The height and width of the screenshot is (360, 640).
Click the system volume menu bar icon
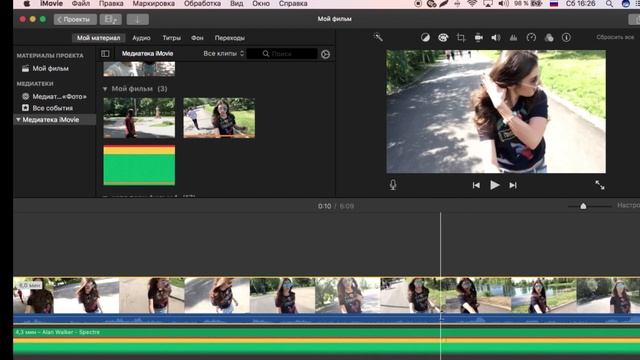coord(504,4)
